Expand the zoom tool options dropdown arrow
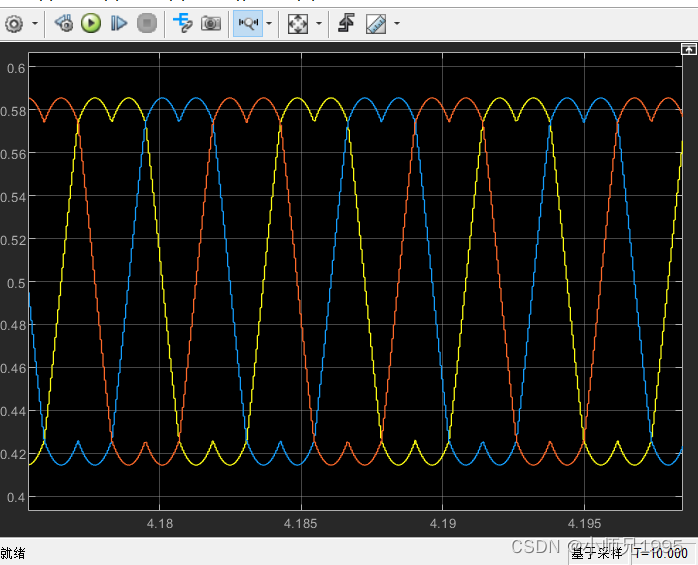 (269, 23)
